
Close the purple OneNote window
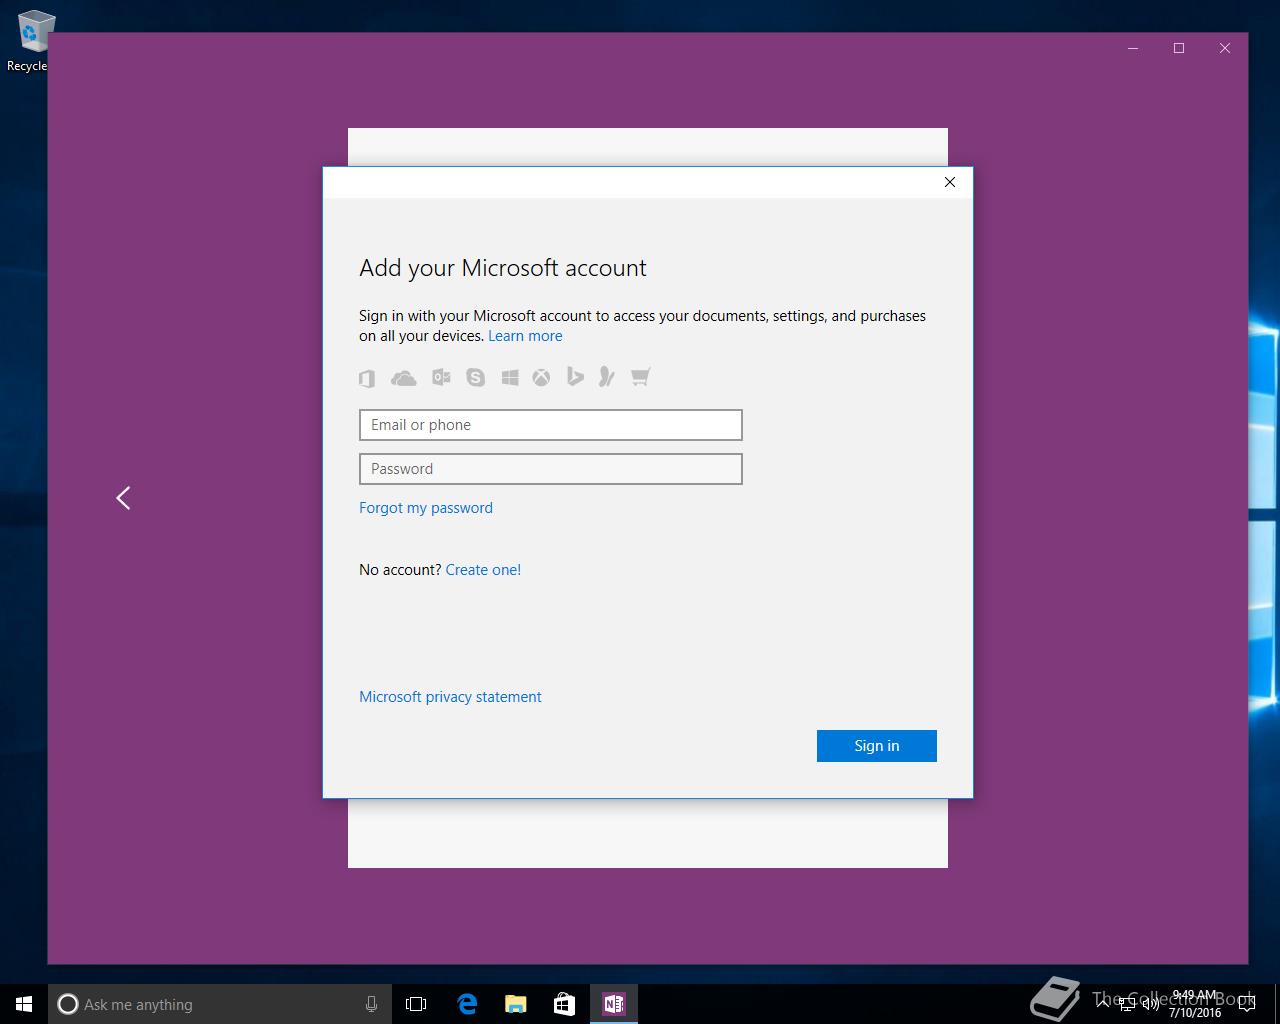tap(1225, 48)
